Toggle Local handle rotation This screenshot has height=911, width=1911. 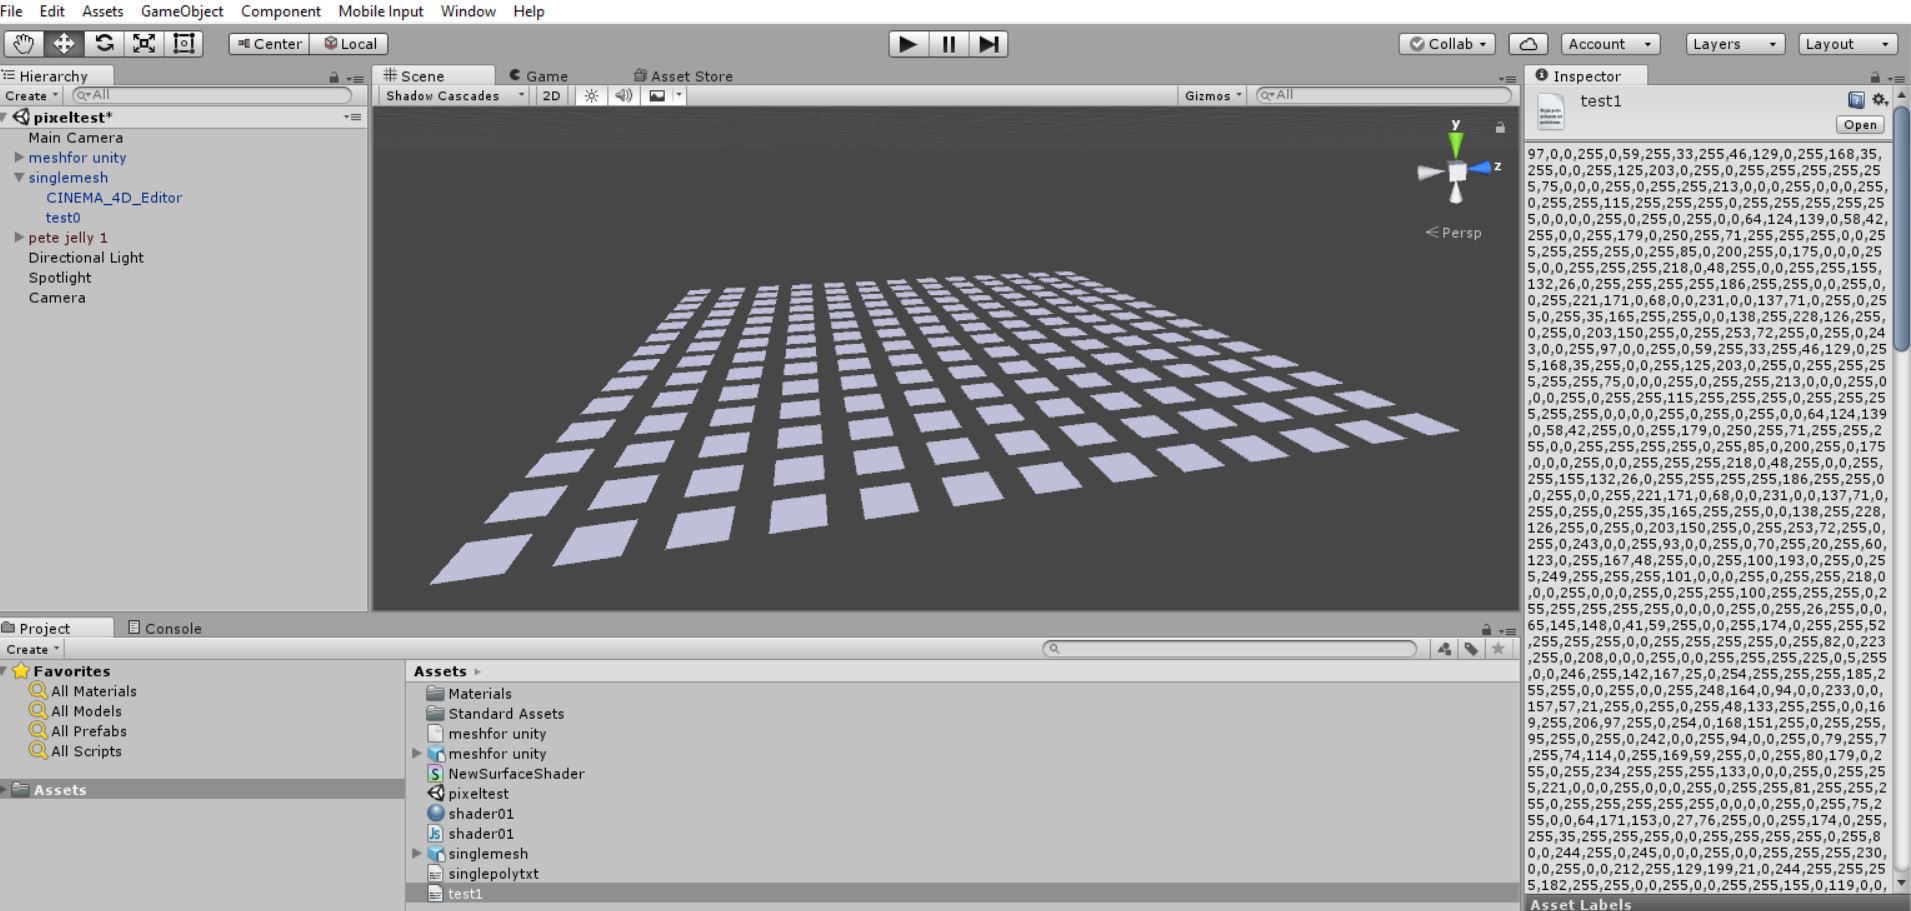pos(349,44)
